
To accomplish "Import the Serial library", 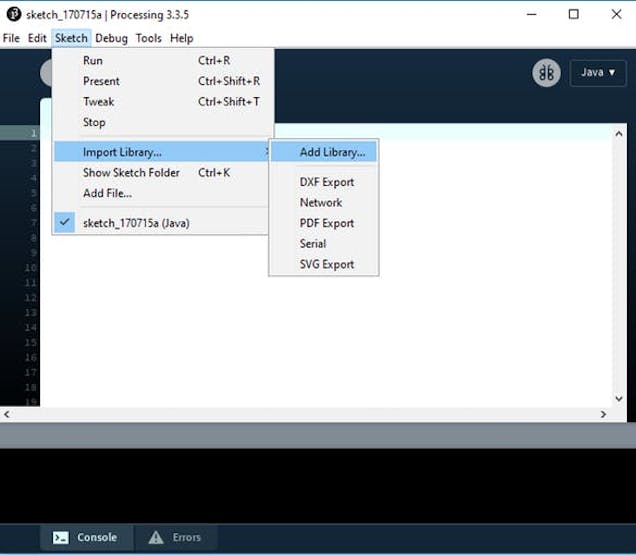I will click(324, 243).
